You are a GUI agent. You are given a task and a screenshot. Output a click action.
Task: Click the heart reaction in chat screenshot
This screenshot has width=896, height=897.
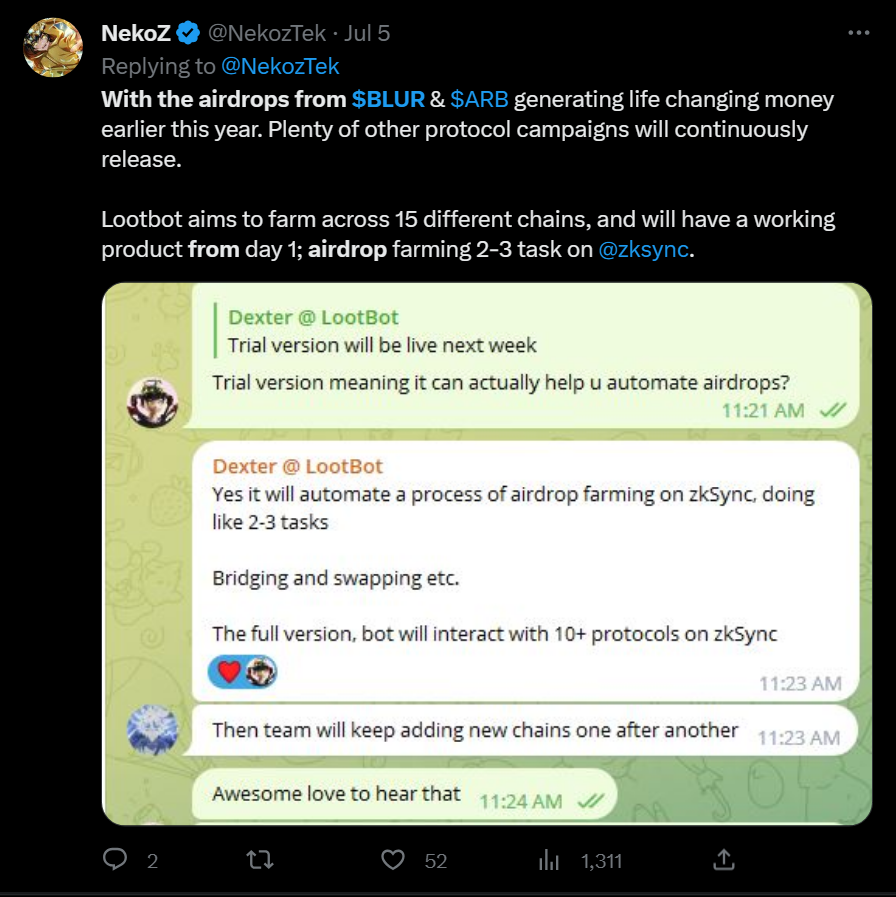[x=229, y=672]
